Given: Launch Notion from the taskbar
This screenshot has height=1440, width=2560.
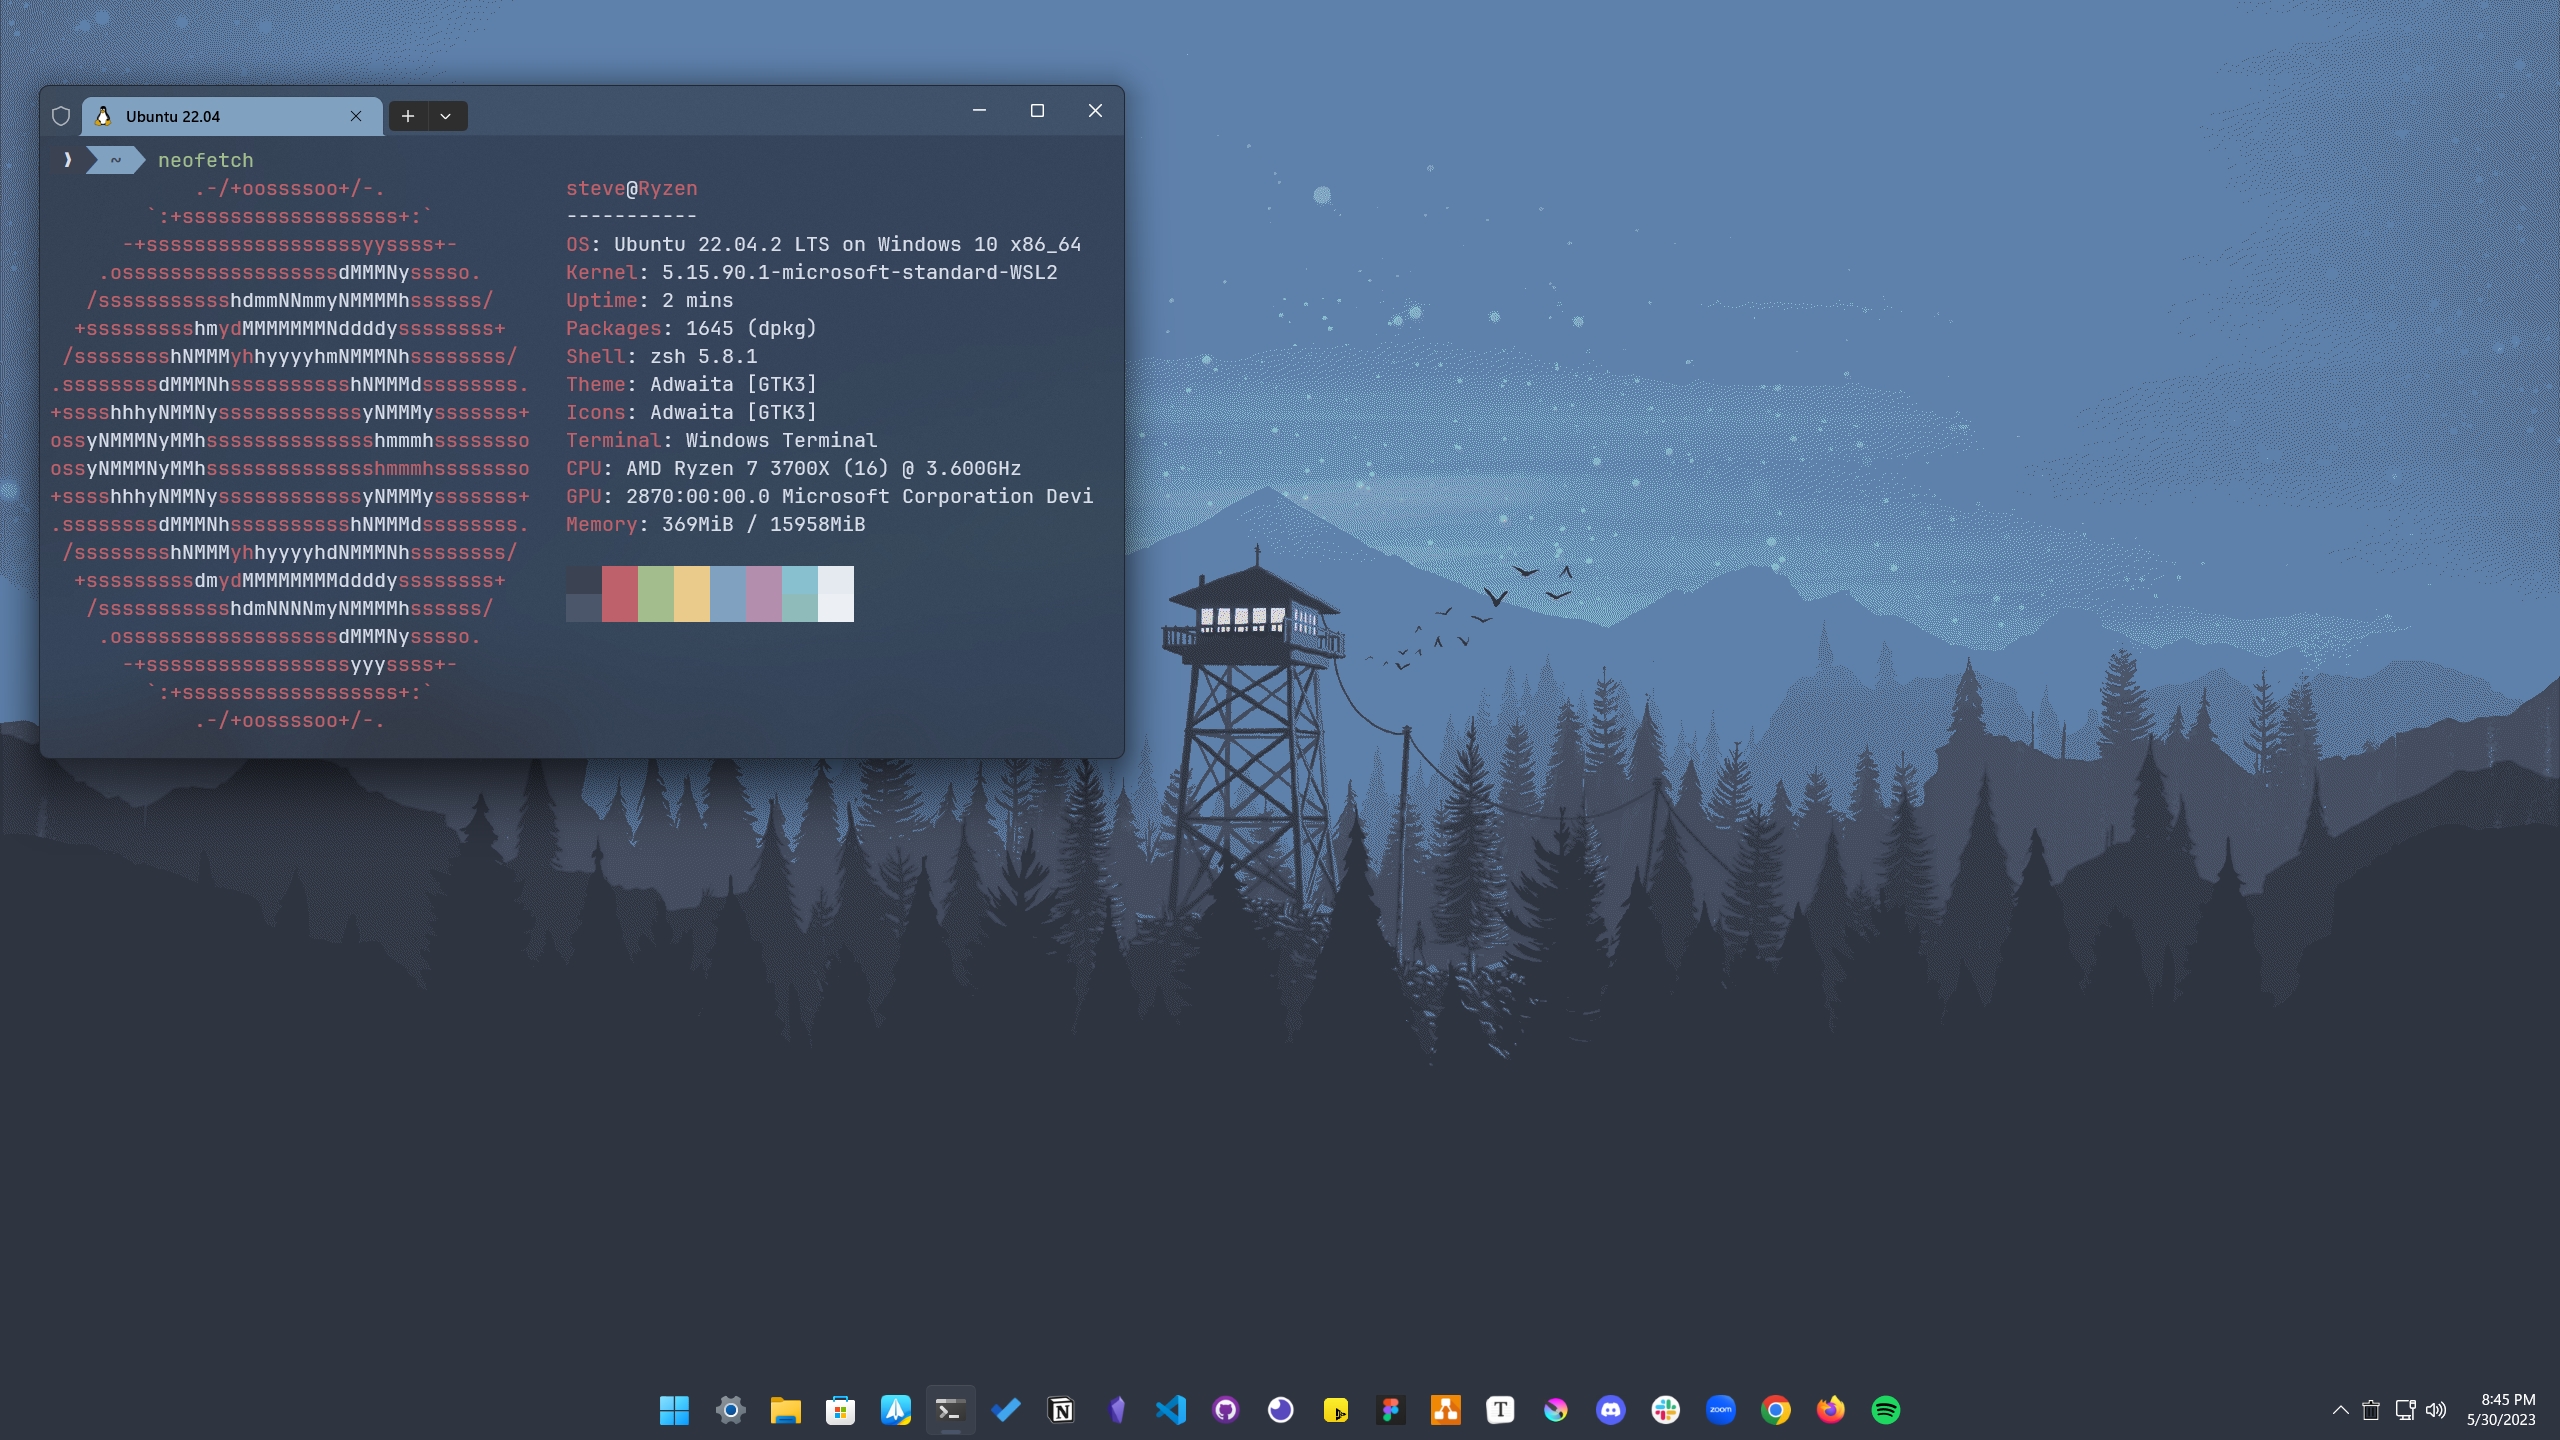Looking at the screenshot, I should [1061, 1410].
